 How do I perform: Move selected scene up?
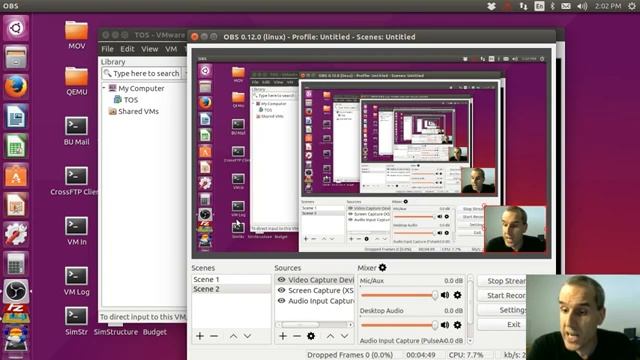coord(233,336)
